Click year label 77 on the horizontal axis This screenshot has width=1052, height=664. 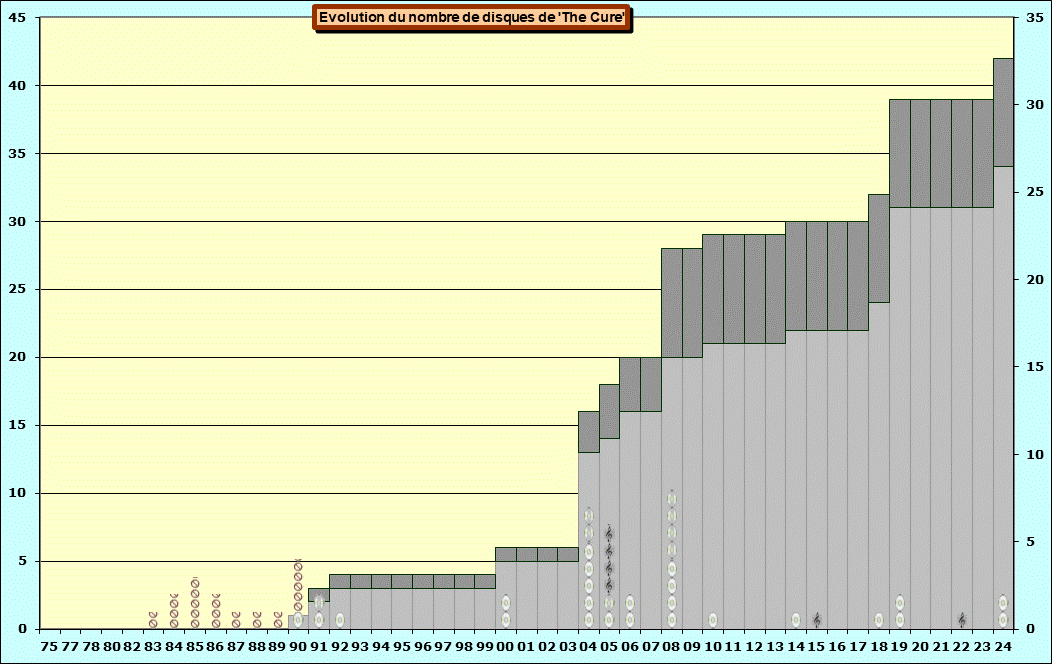click(x=70, y=646)
